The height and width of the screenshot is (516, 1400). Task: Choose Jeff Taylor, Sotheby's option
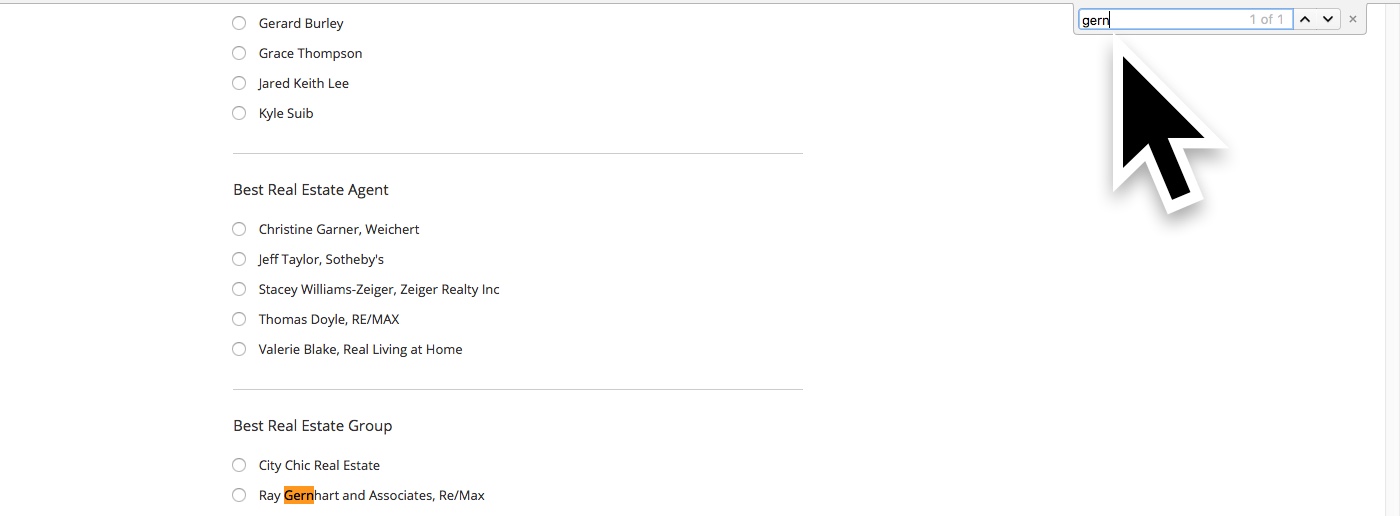239,259
